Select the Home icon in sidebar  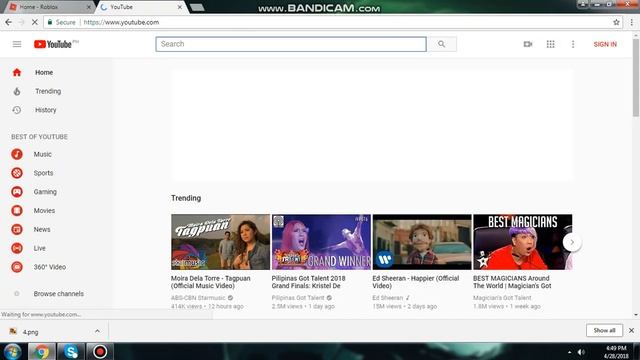pos(17,72)
